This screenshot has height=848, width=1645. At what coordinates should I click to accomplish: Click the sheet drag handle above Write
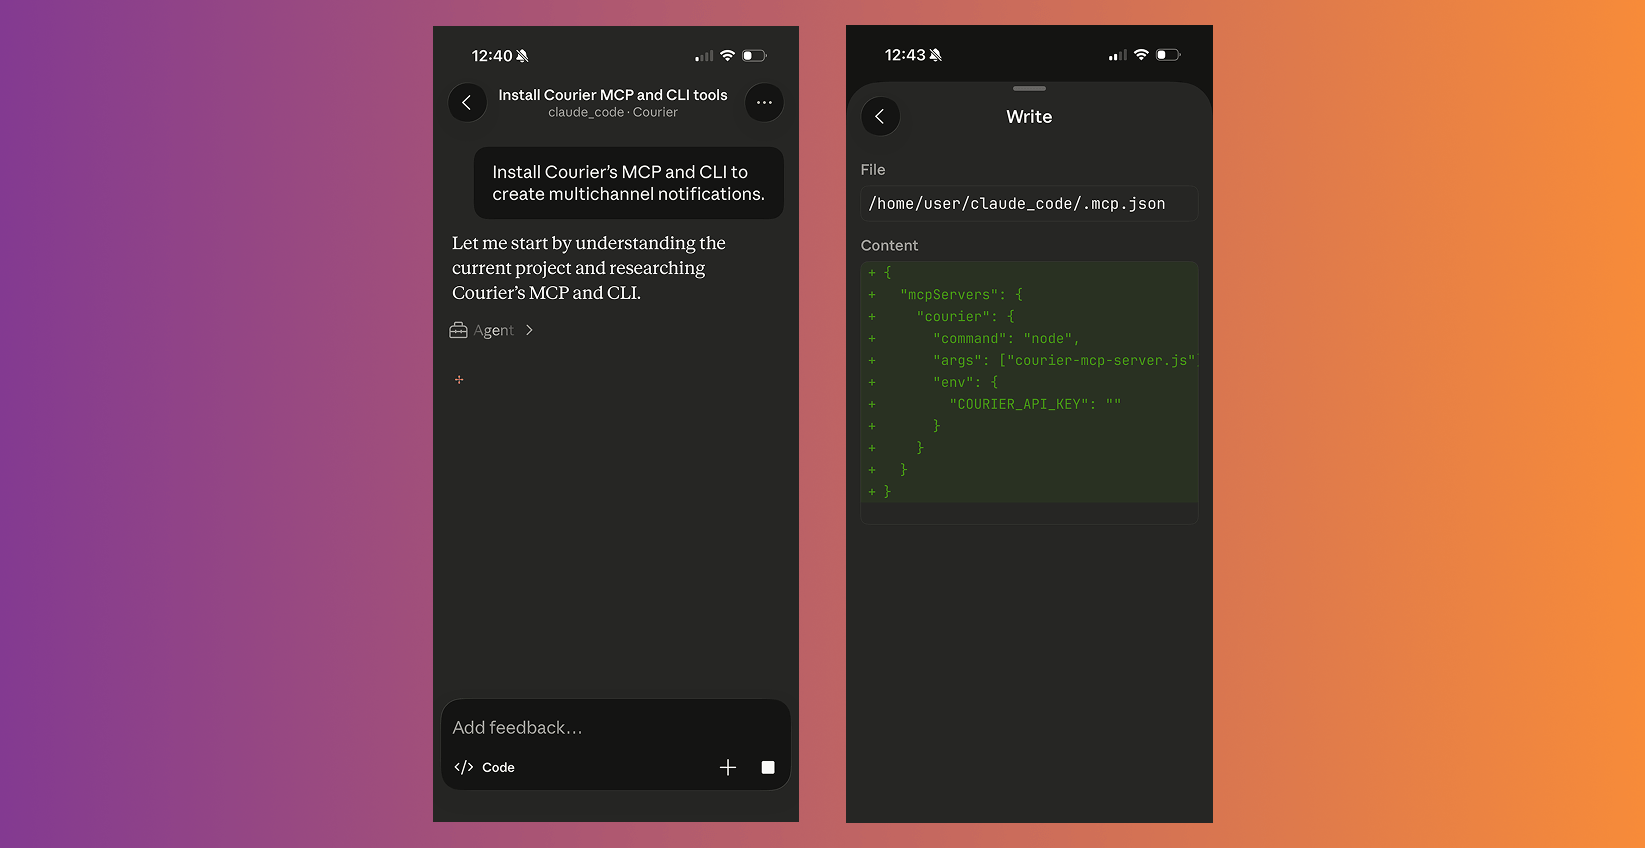coord(1029,89)
